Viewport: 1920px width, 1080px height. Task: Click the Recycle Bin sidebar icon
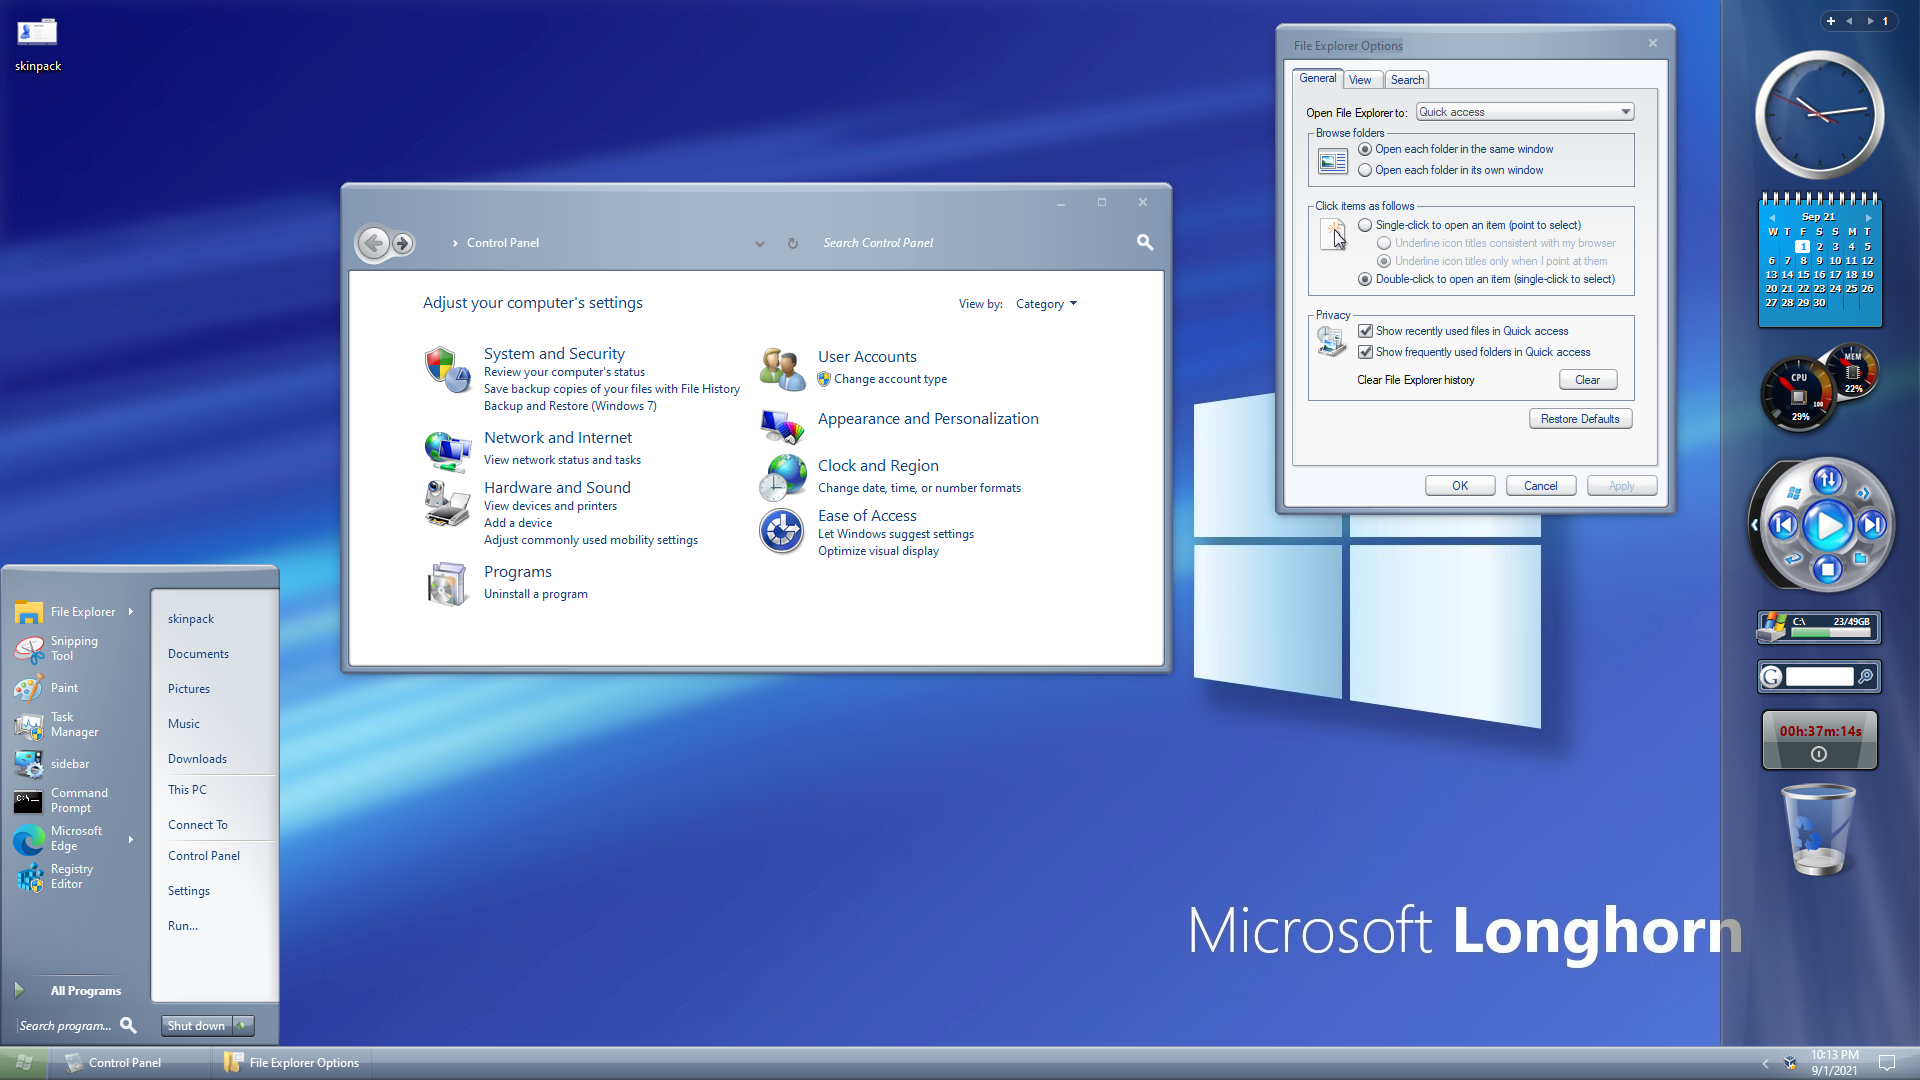(1818, 829)
